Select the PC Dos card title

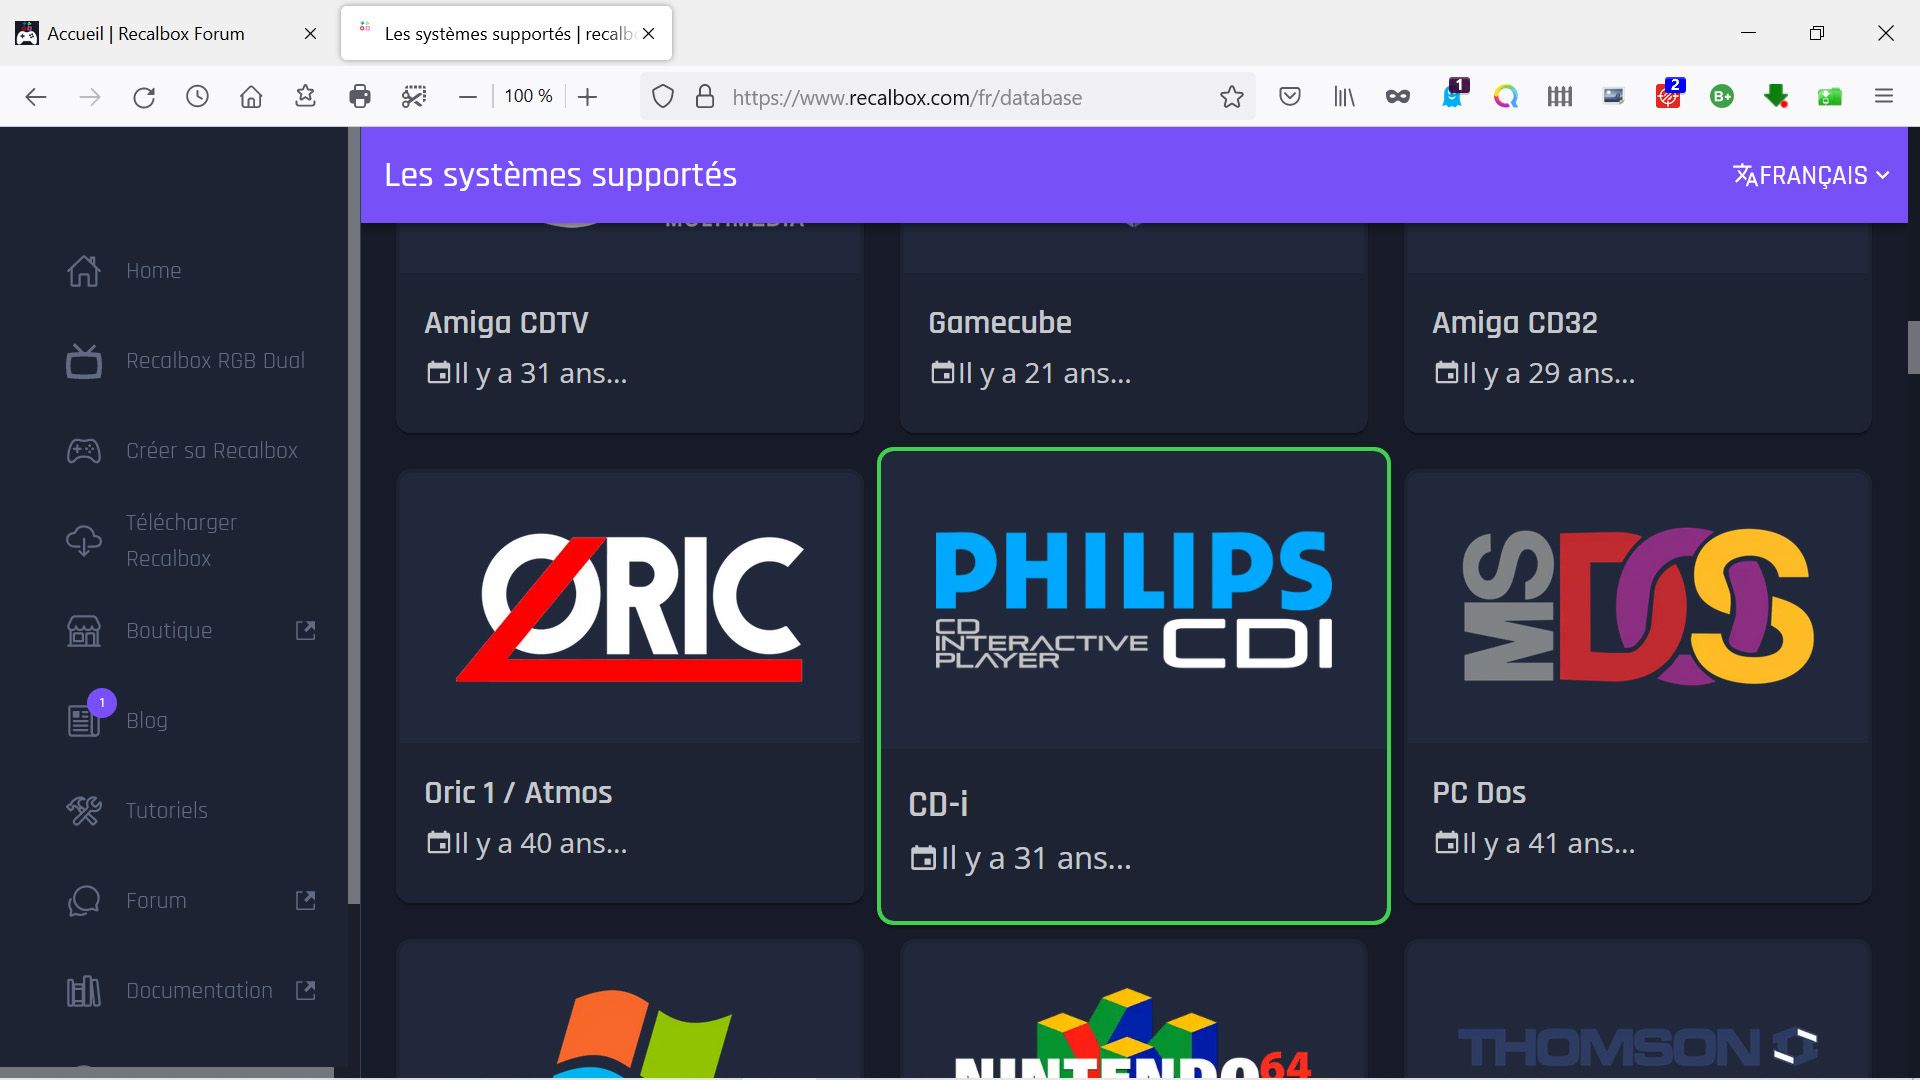(1479, 792)
